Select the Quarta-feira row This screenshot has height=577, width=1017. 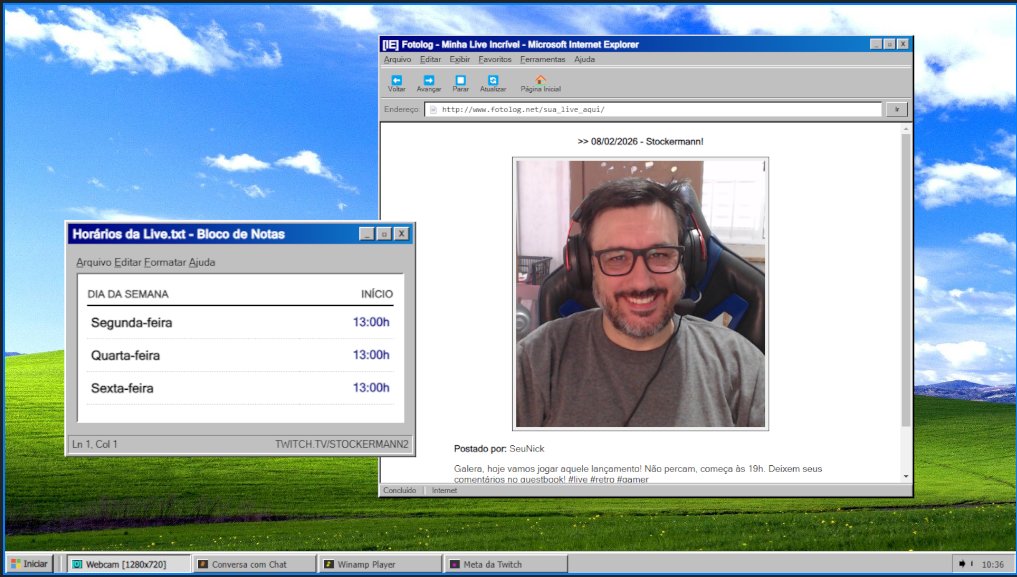click(240, 355)
